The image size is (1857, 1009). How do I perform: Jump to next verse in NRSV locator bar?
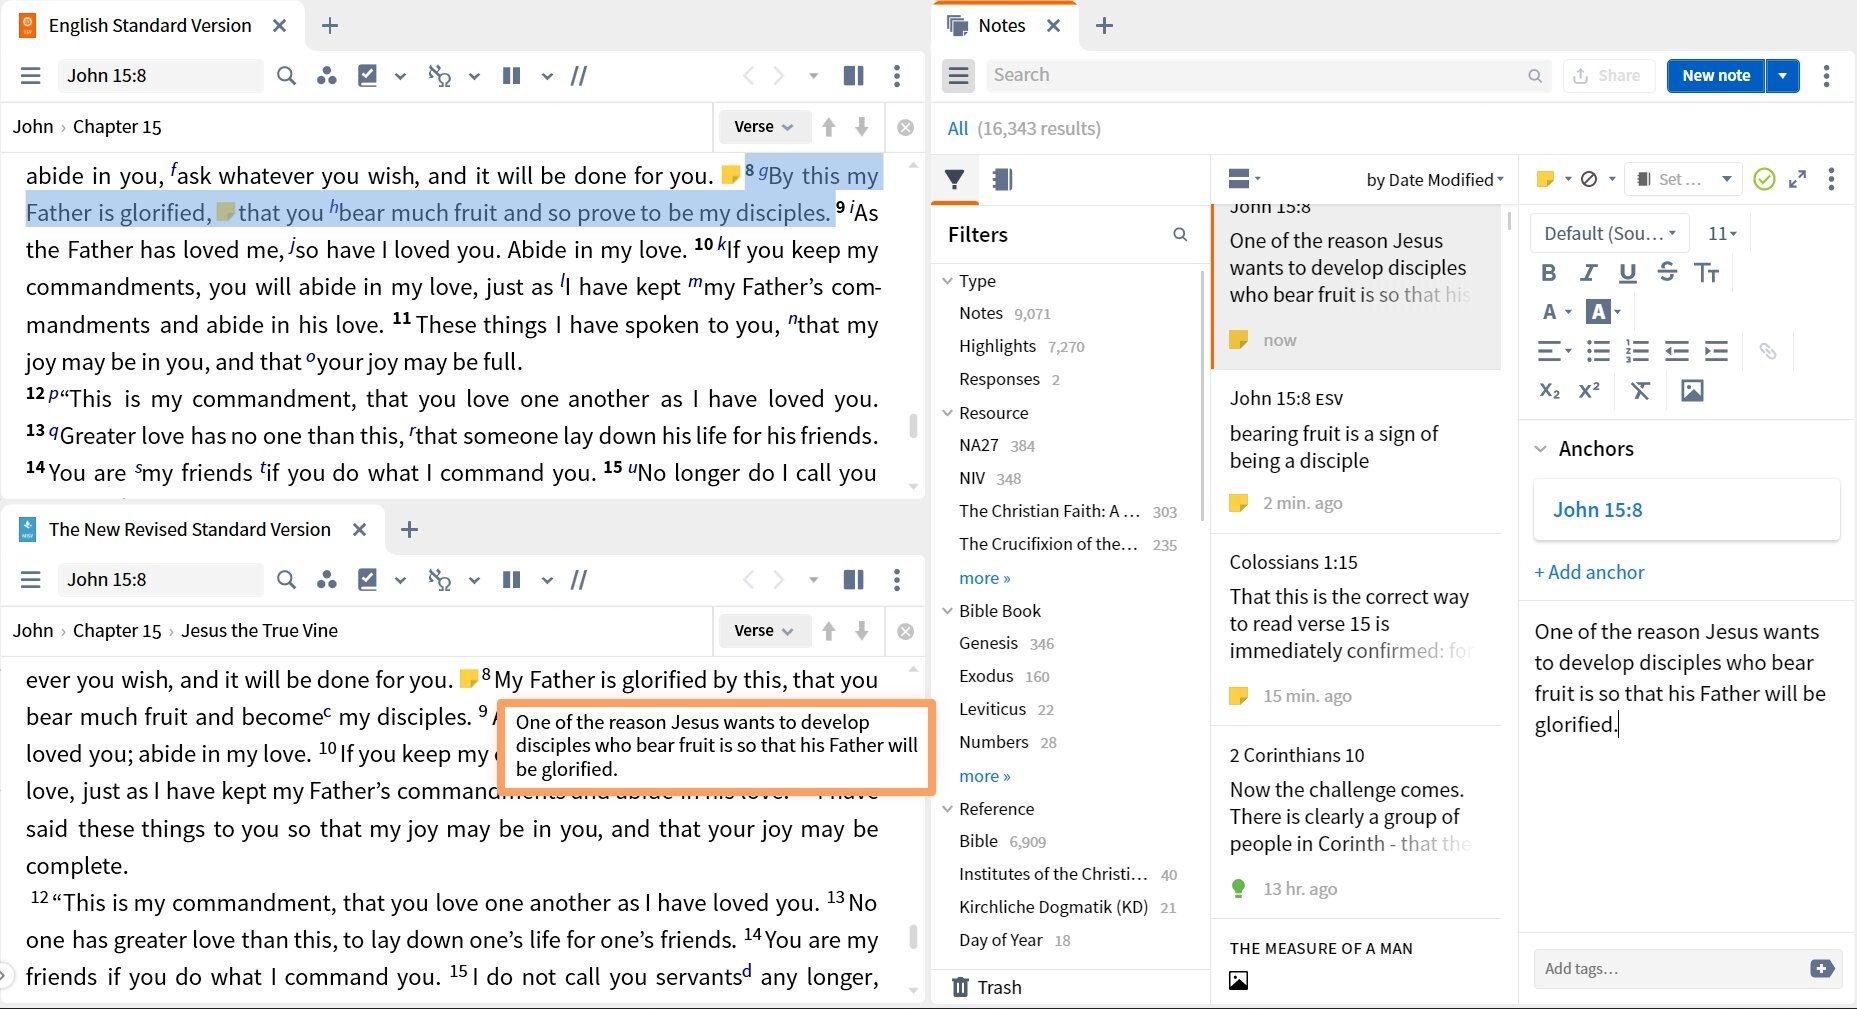pos(862,631)
